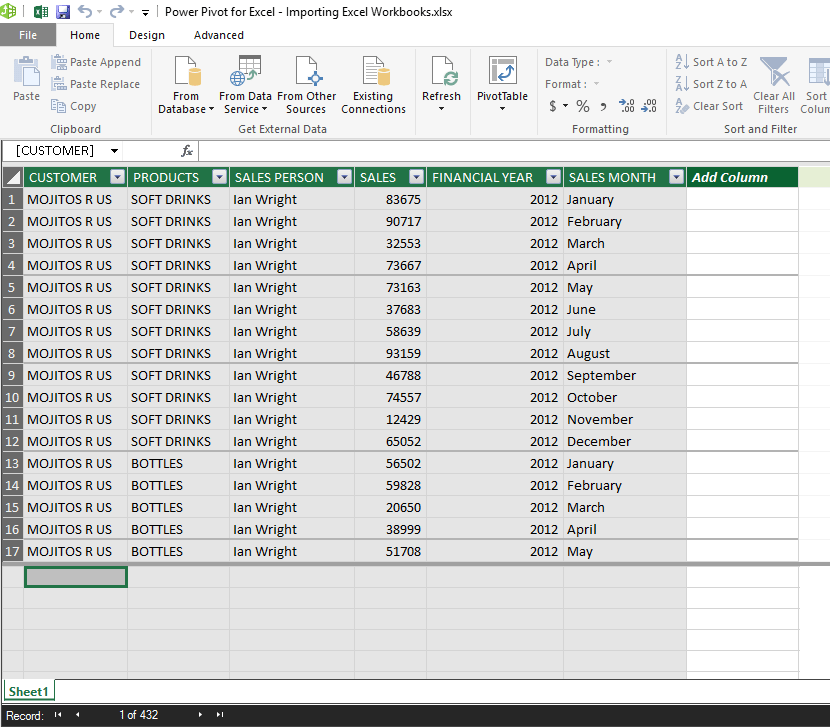
Task: Open the currency format dropdown arrow
Action: coord(565,106)
